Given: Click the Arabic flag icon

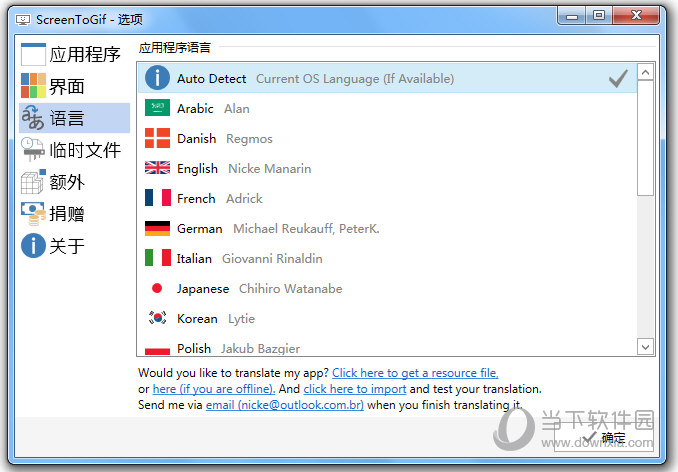Looking at the screenshot, I should pos(157,108).
